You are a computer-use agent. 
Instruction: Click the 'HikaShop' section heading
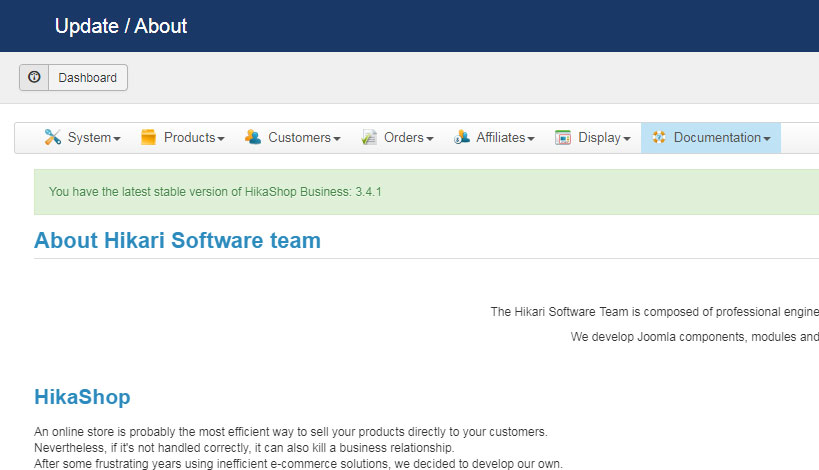(x=82, y=397)
